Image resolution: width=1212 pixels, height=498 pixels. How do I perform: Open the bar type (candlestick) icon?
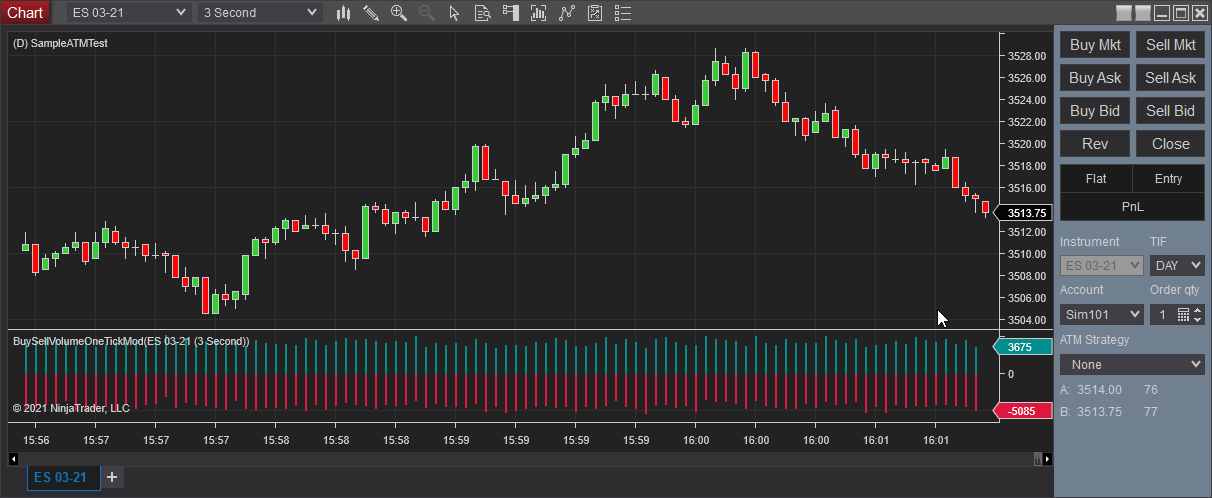[343, 13]
